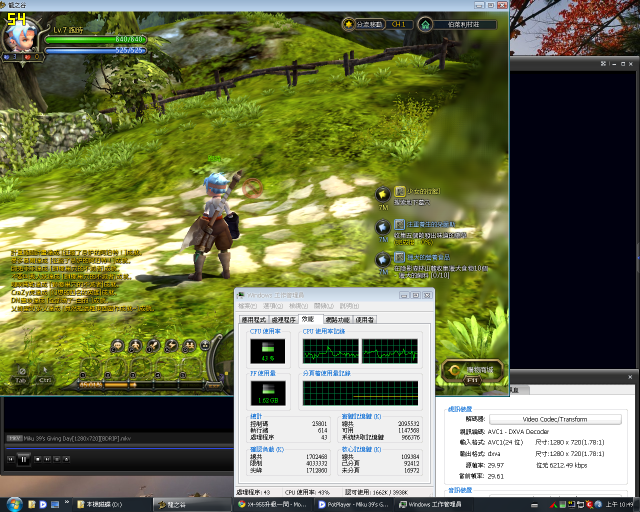Click the blue quest marker for the second quest

click(x=383, y=227)
